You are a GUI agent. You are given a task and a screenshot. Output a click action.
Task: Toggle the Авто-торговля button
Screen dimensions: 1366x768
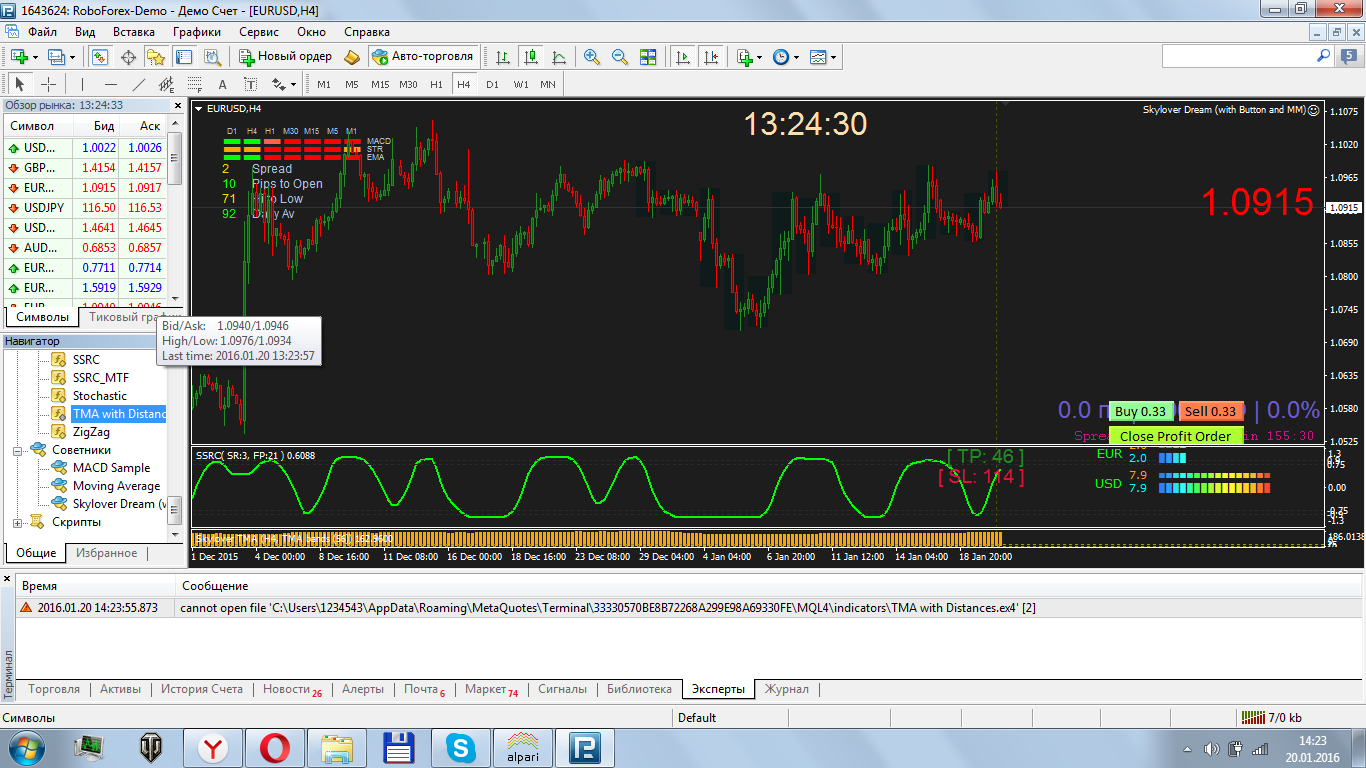[422, 57]
